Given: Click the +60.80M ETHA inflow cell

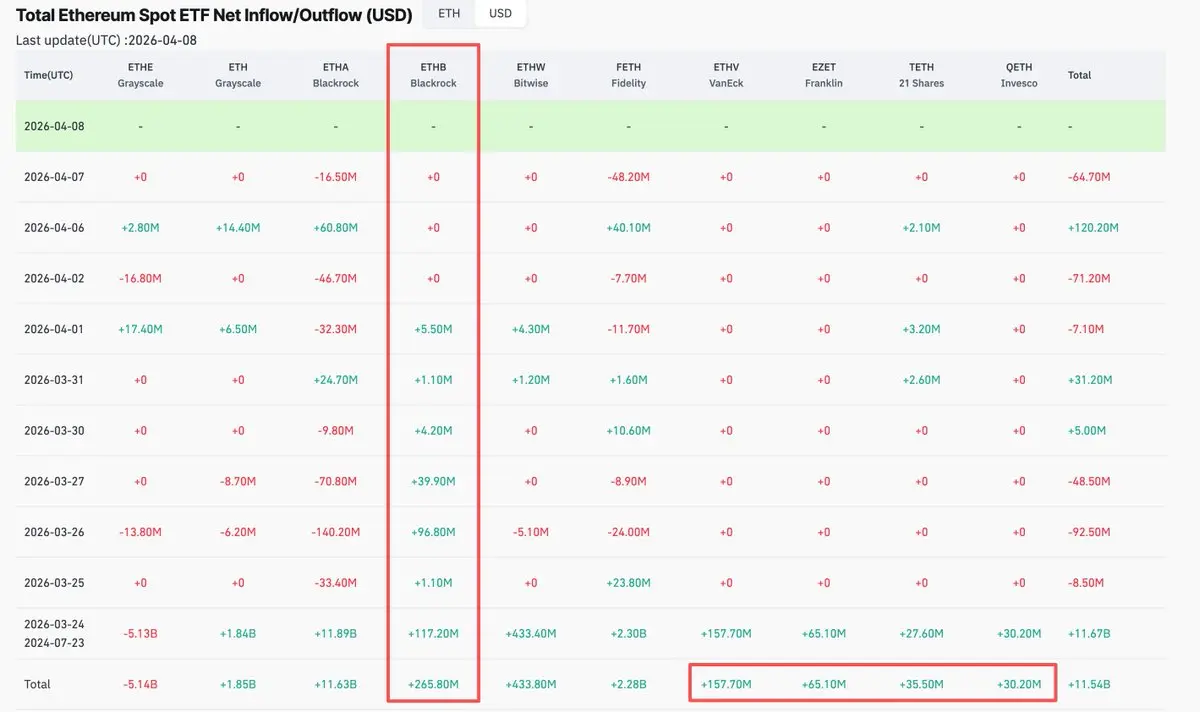Looking at the screenshot, I should pyautogui.click(x=335, y=228).
